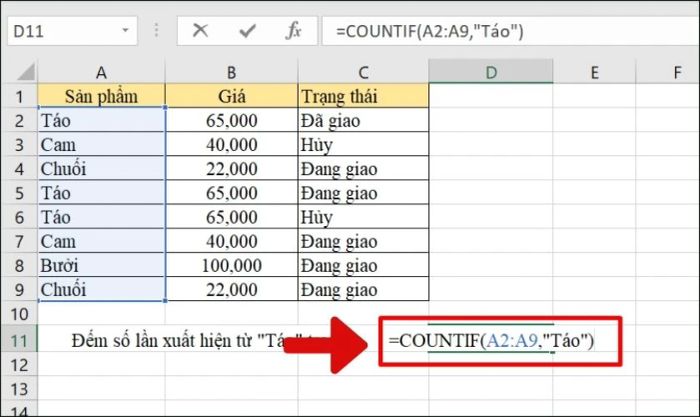Select cell C3 'Hủy'
700x417 pixels.
[x=363, y=144]
